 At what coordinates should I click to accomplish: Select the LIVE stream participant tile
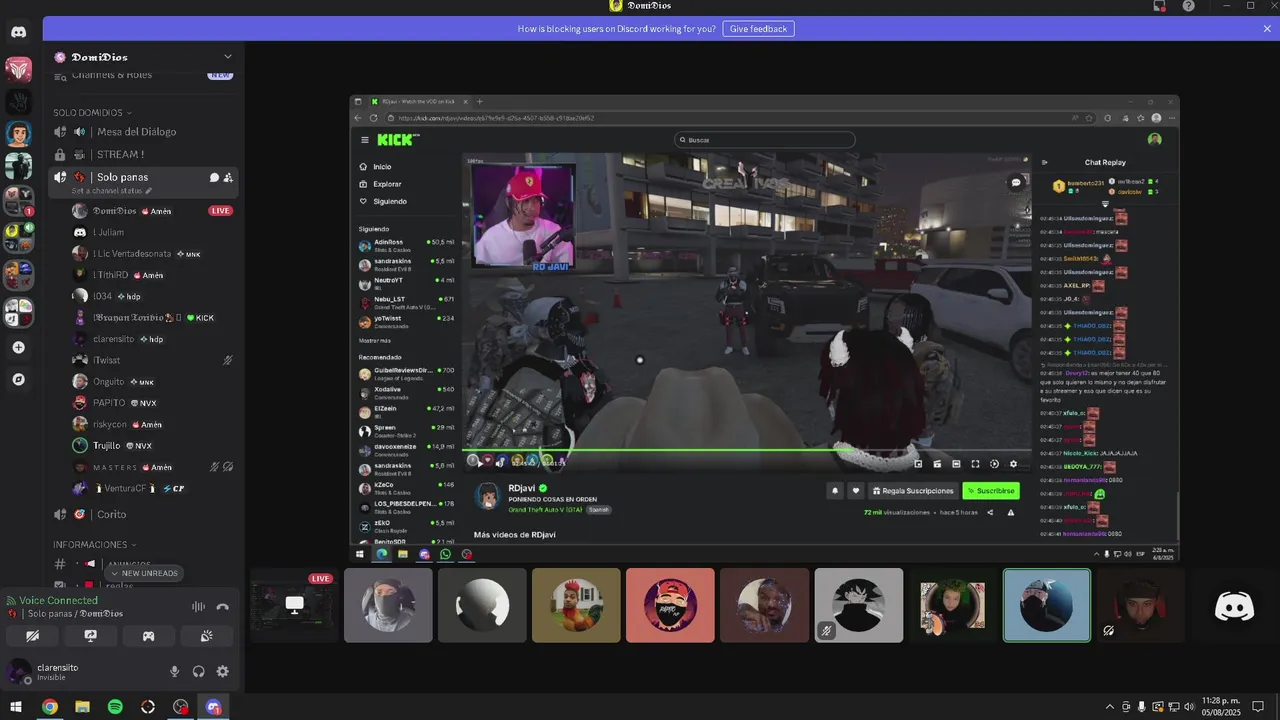pos(294,605)
